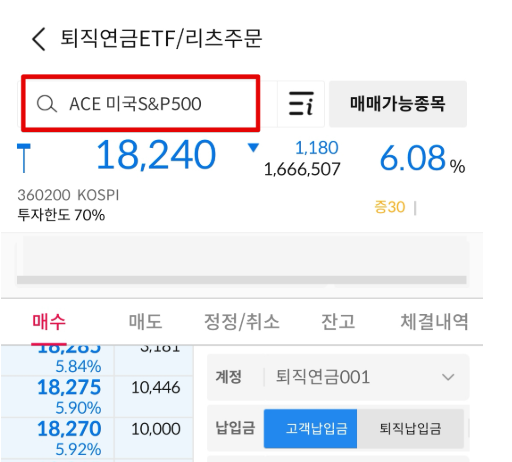Click the 증30 margin label

[390, 207]
